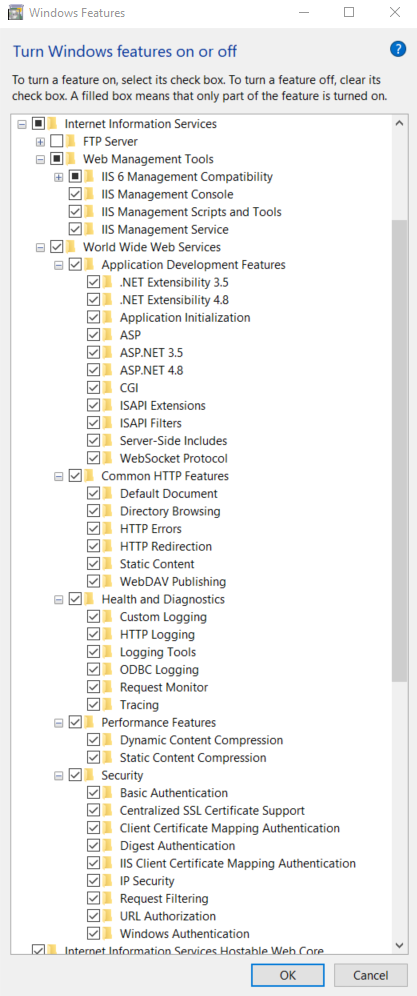417x996 pixels.
Task: Select the ODBC Logging tree item
Action: click(159, 670)
